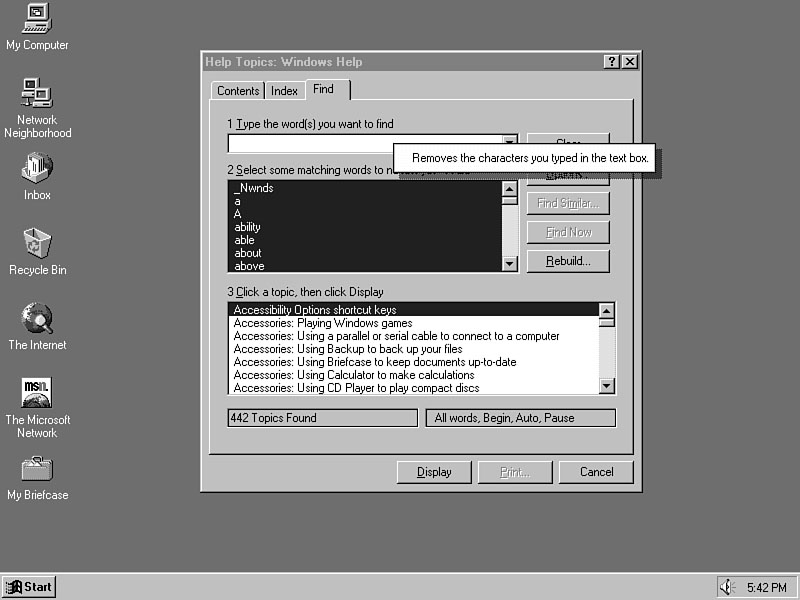Click the Rebuild button

point(568,261)
